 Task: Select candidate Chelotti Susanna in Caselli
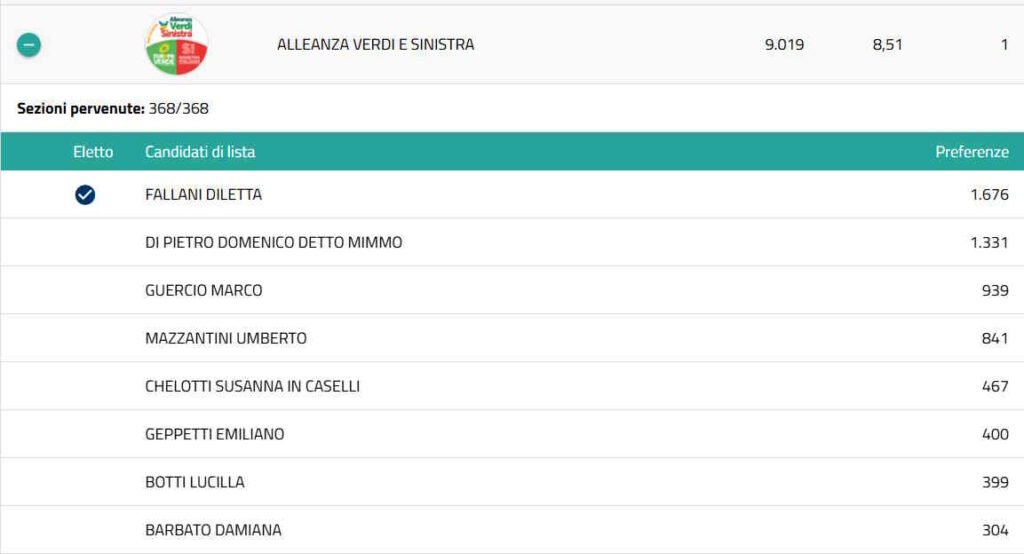coord(252,387)
